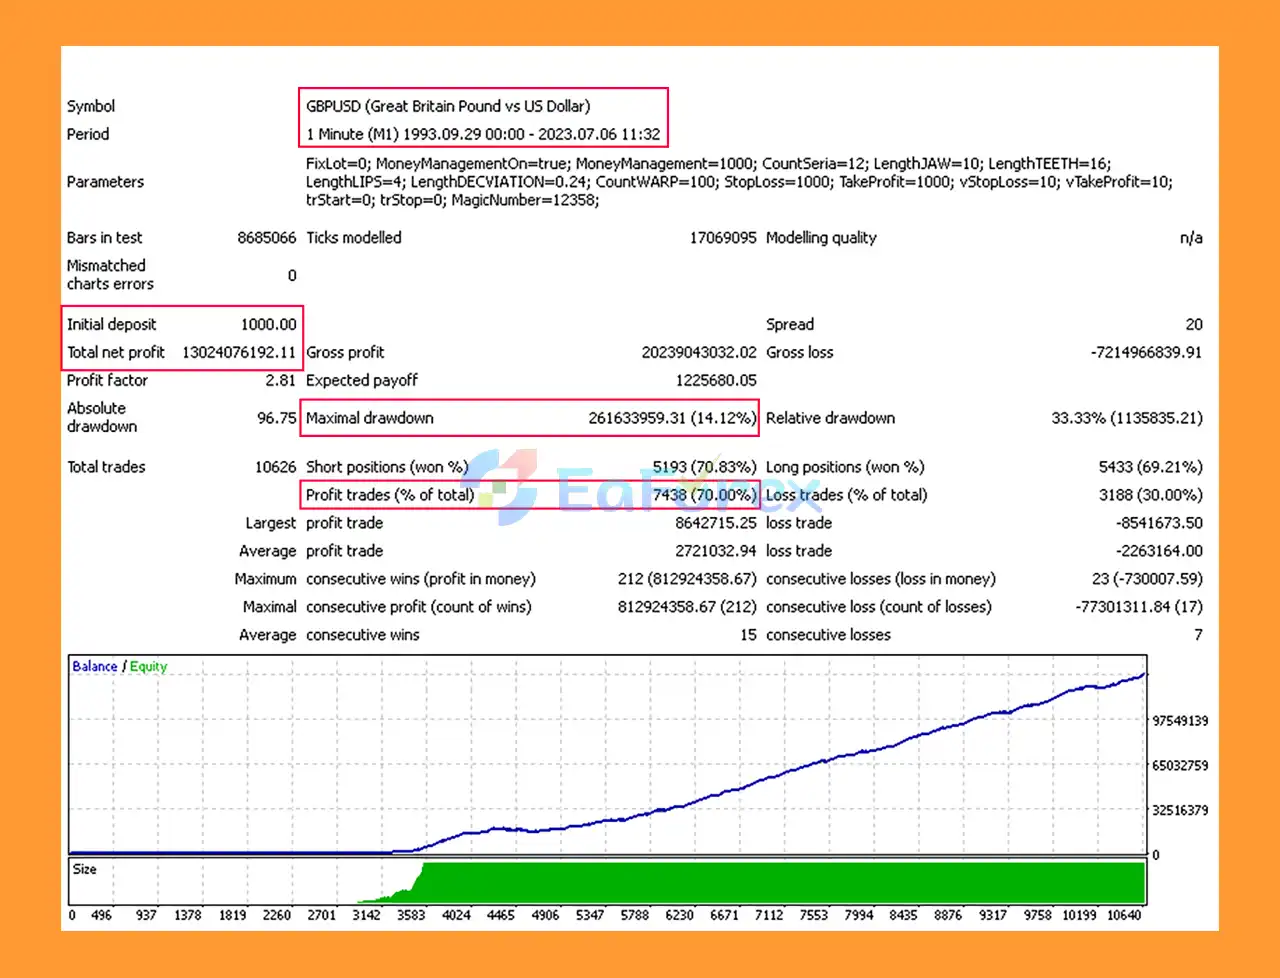Click the Profit trades (% of total) row
1280x978 pixels.
(x=389, y=495)
